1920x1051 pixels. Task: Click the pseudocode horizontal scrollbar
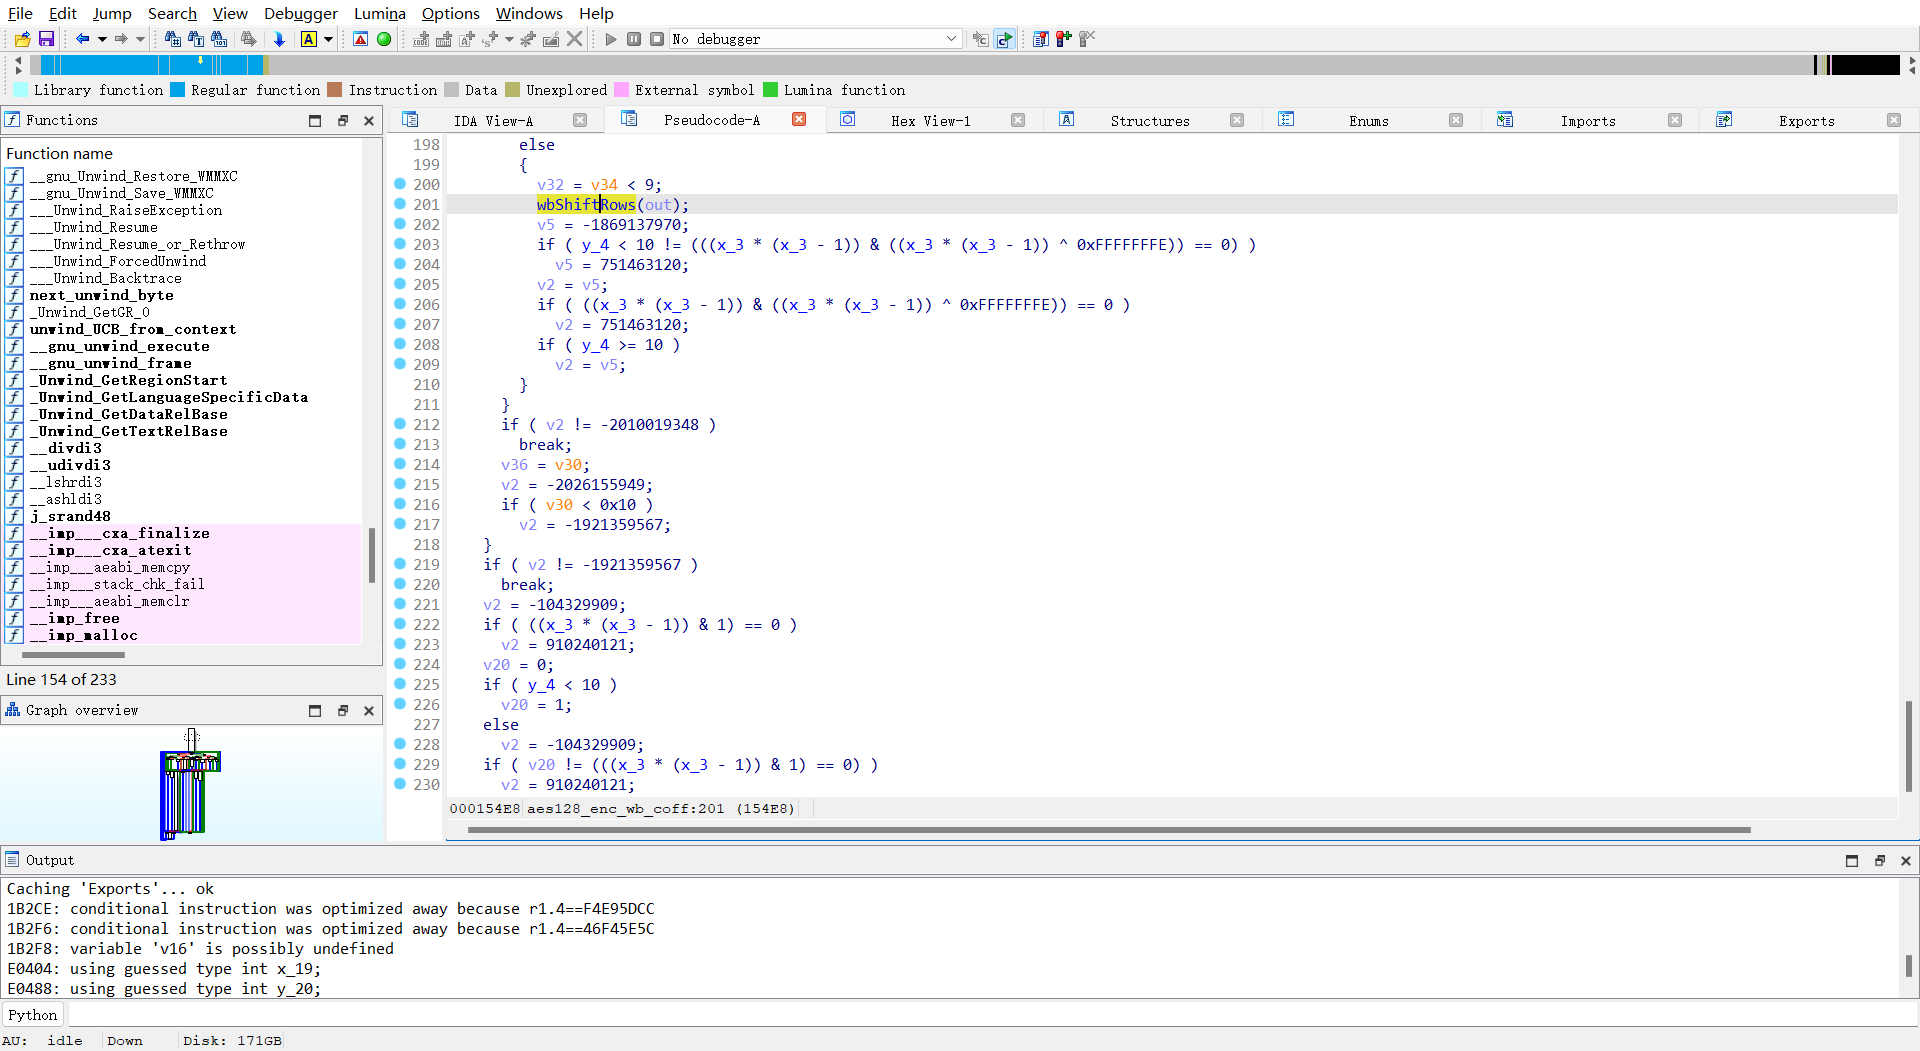click(x=1108, y=829)
